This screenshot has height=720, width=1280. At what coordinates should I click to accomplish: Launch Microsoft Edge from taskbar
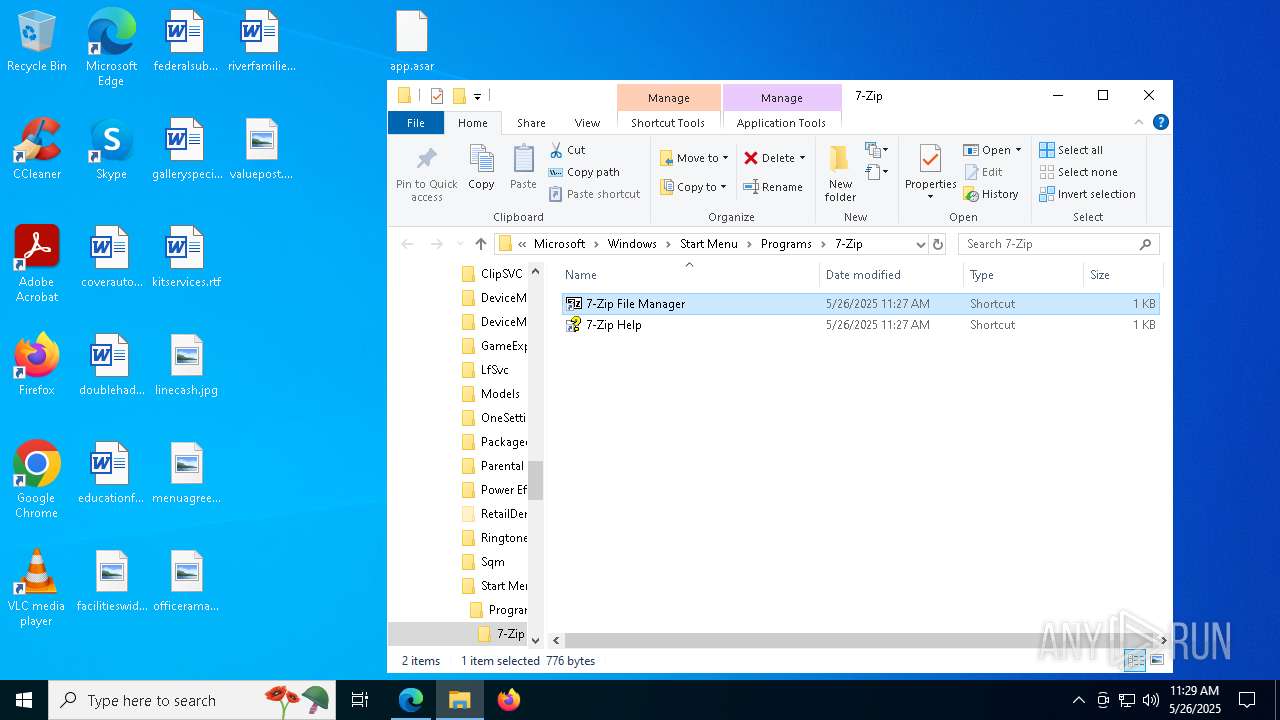coord(411,700)
